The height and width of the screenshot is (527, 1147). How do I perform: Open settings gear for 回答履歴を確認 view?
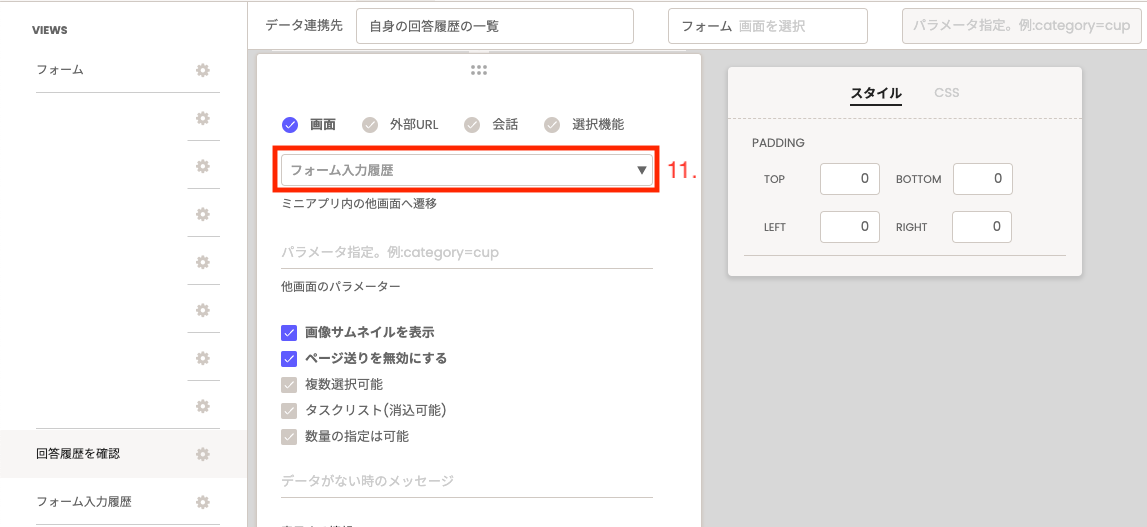coord(203,454)
